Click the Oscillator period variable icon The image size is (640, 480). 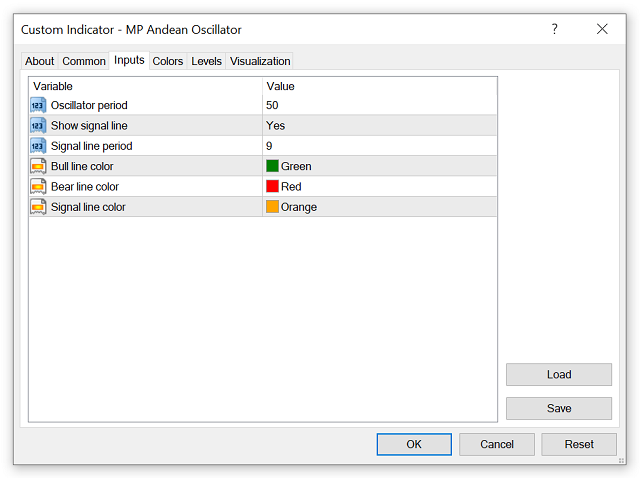click(38, 105)
